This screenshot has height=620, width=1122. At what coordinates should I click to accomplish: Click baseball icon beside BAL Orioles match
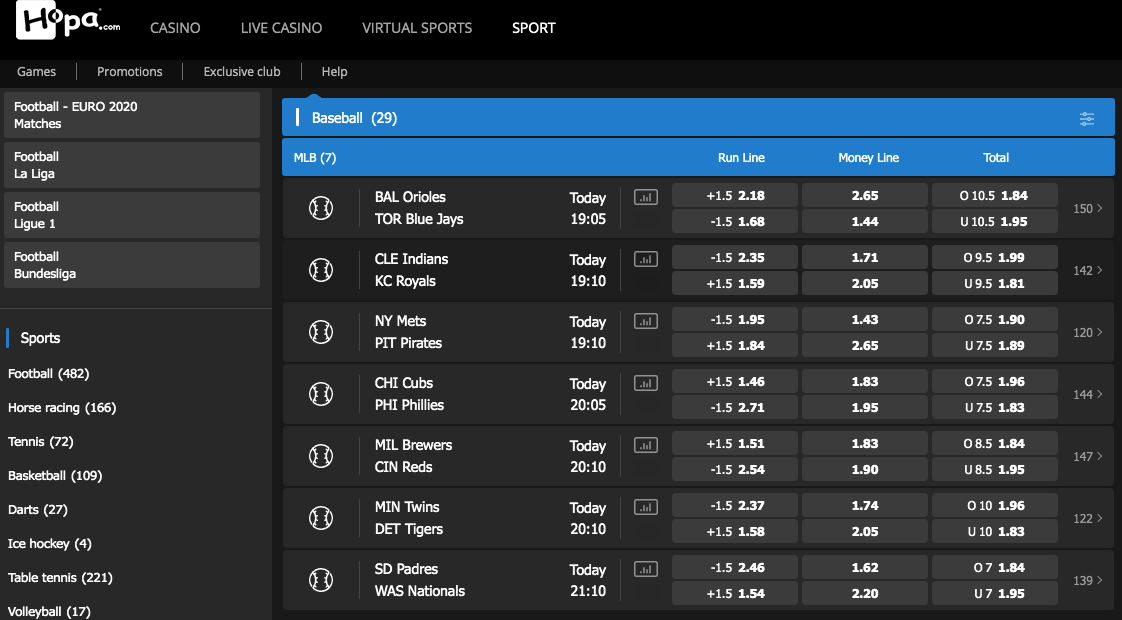321,208
